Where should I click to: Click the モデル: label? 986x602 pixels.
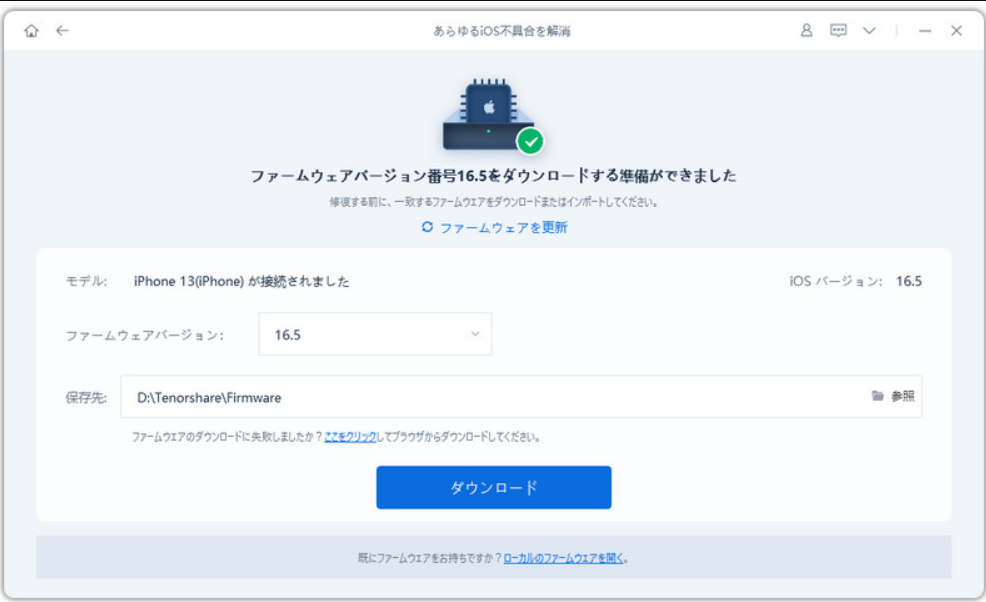click(x=86, y=281)
